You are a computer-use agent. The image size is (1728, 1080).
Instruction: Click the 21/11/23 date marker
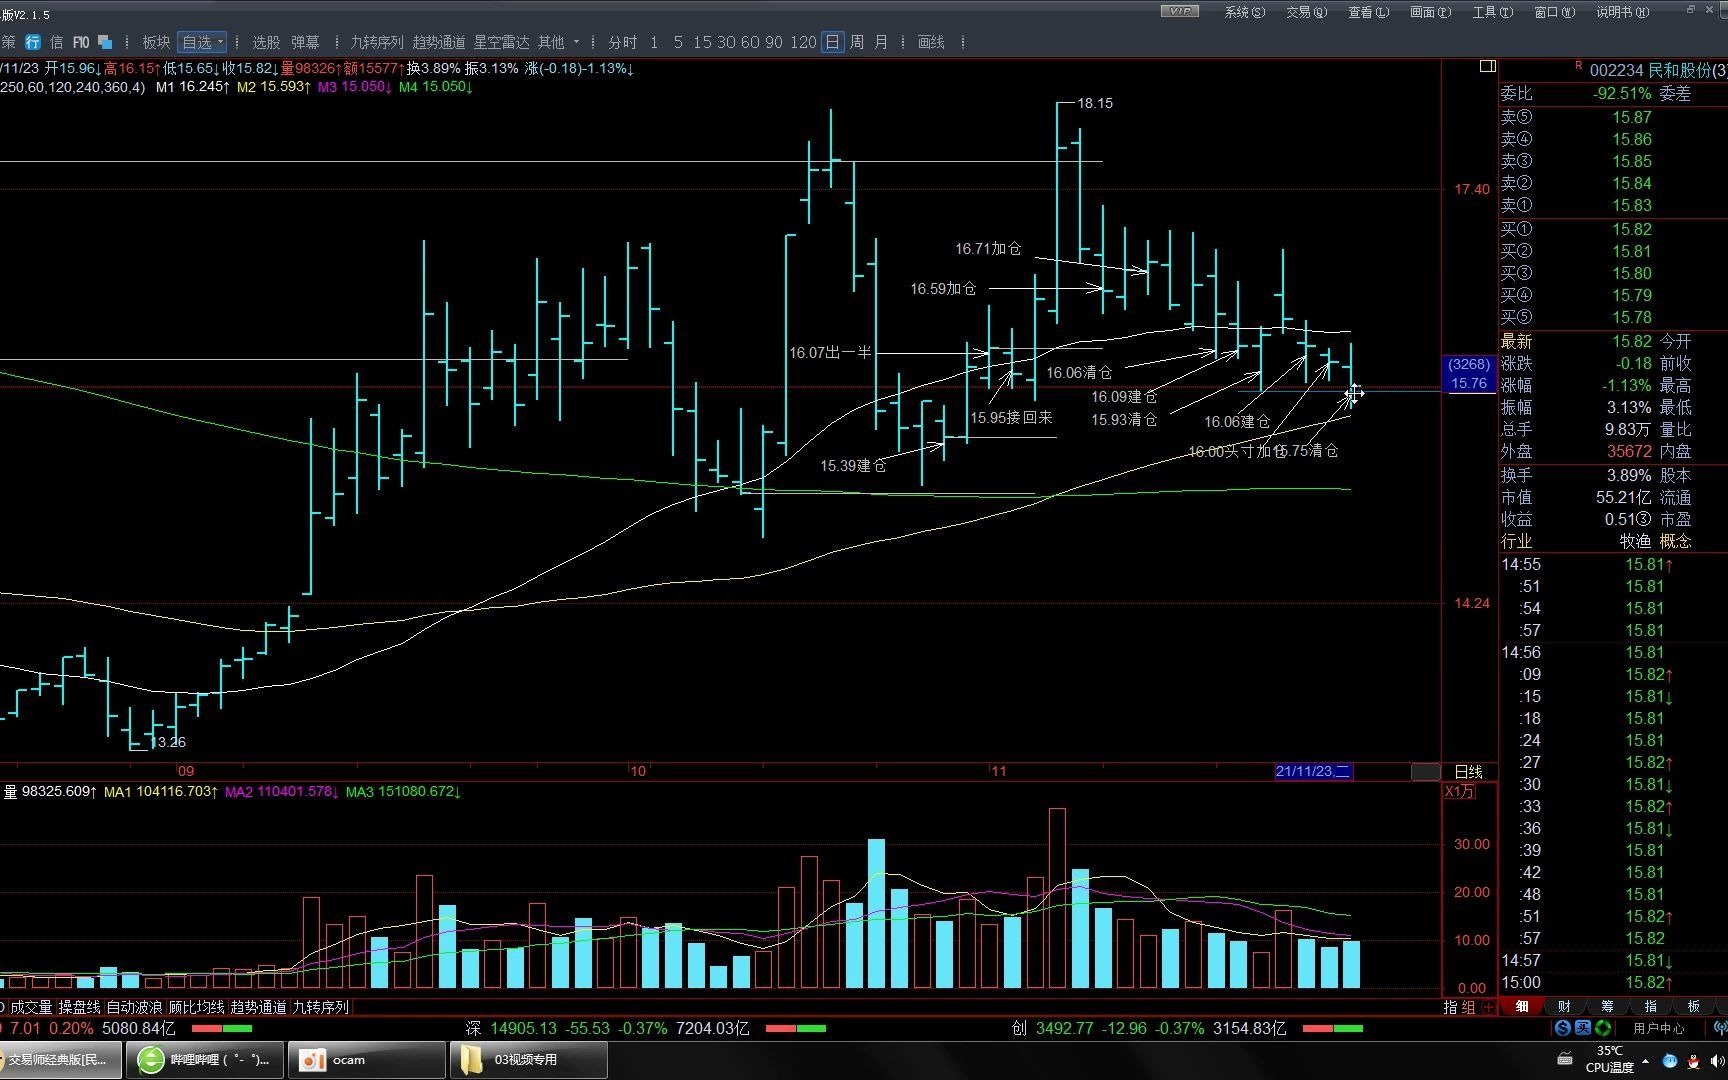[x=1313, y=771]
